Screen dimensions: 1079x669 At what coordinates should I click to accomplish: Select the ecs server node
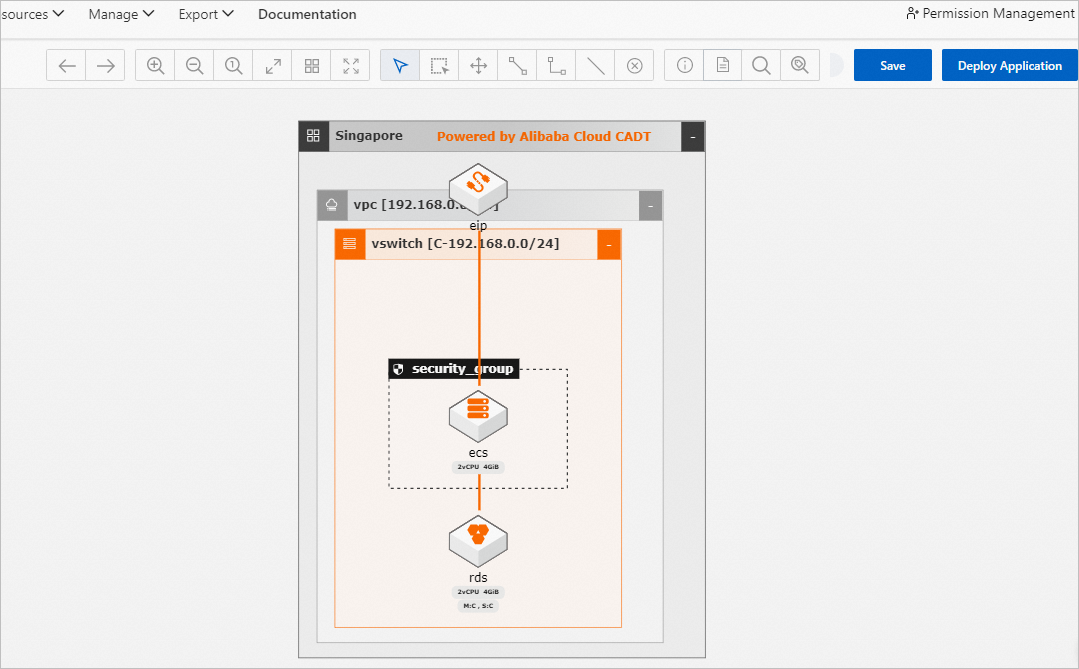coord(478,416)
